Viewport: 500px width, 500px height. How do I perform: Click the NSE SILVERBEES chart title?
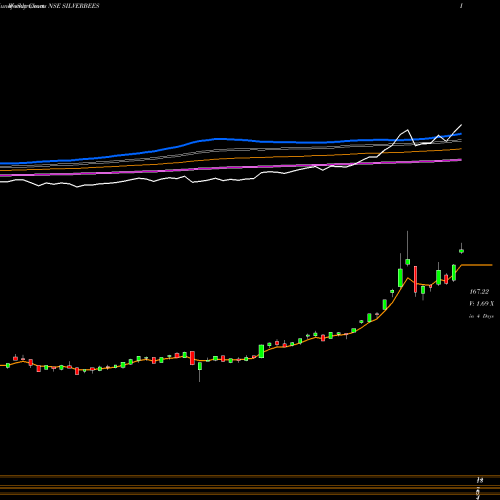[x=74, y=6]
